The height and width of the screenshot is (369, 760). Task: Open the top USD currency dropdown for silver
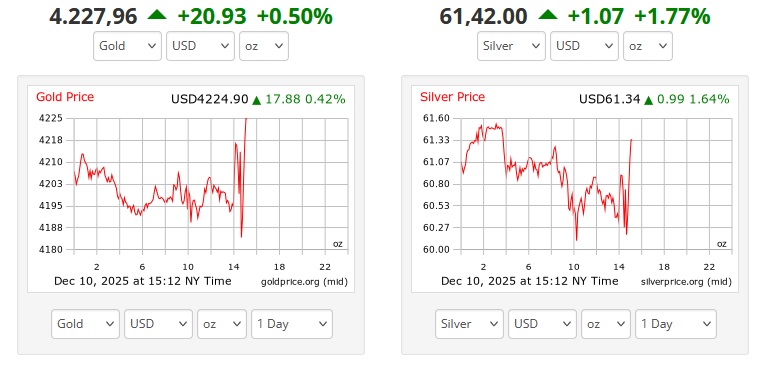(584, 46)
